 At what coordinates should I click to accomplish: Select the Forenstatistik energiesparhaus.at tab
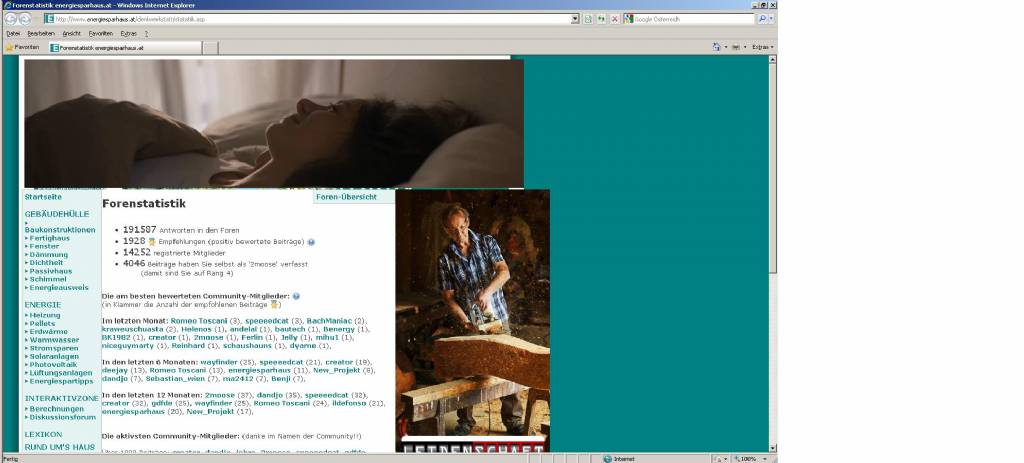(x=125, y=48)
